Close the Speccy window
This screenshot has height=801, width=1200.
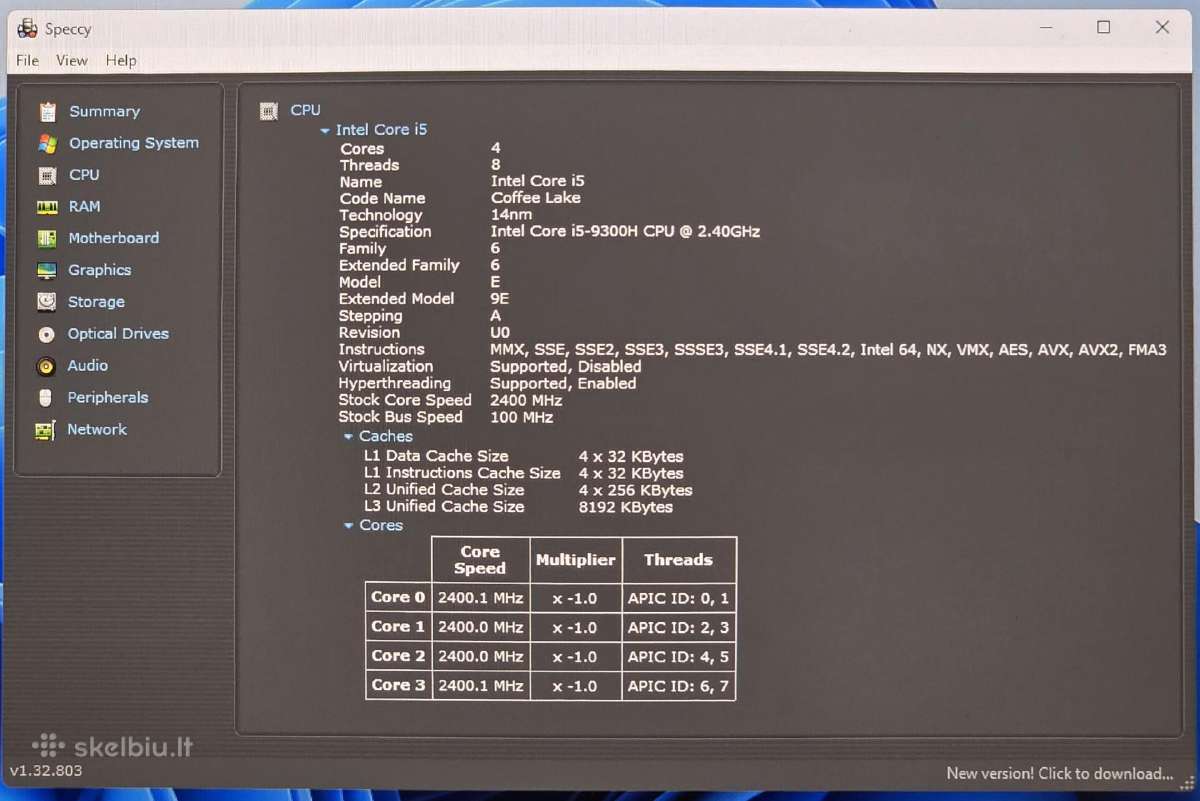(x=1162, y=27)
